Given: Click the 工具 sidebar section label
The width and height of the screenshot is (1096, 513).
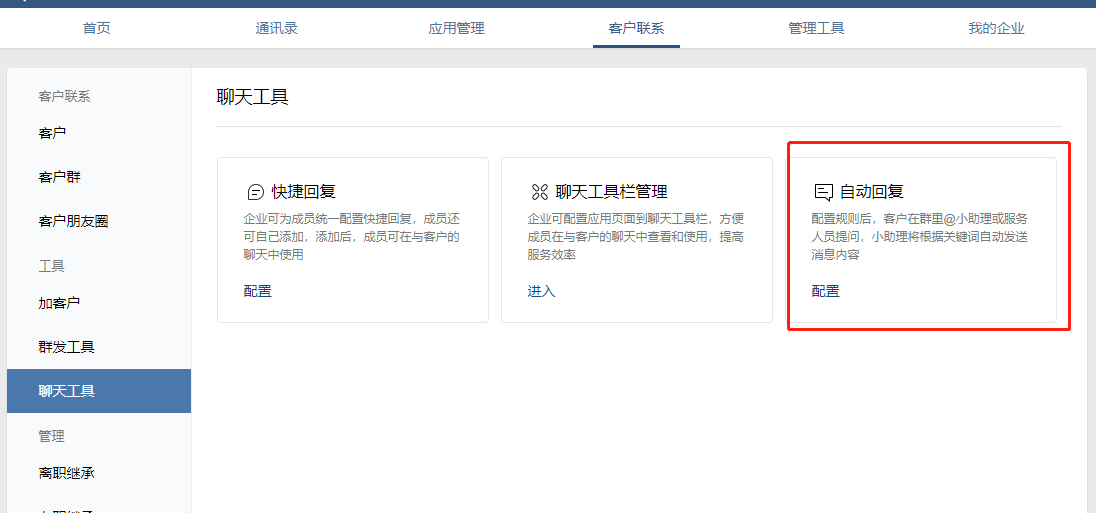Looking at the screenshot, I should (x=51, y=266).
